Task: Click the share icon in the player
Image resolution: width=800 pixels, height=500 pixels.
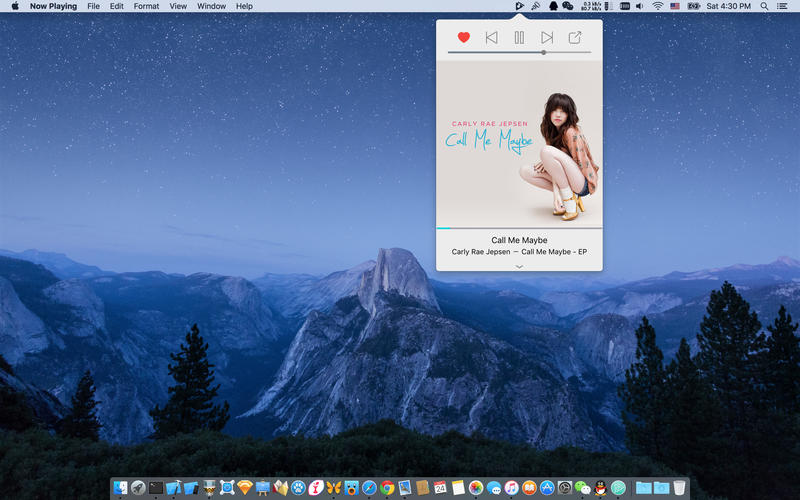Action: (575, 38)
